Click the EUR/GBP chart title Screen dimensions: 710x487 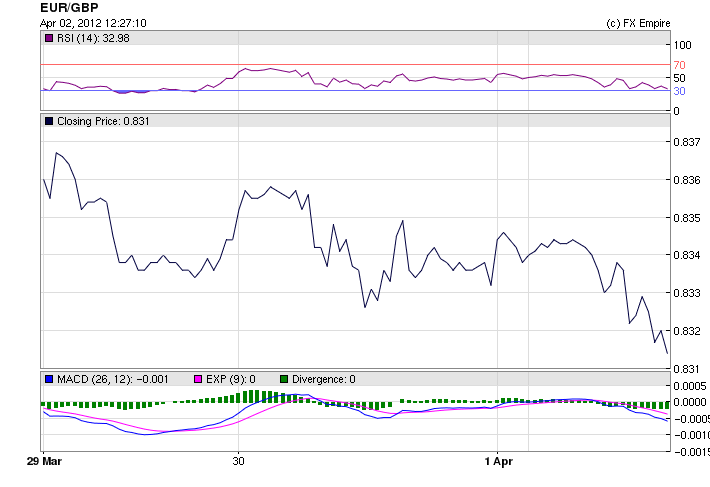point(69,8)
